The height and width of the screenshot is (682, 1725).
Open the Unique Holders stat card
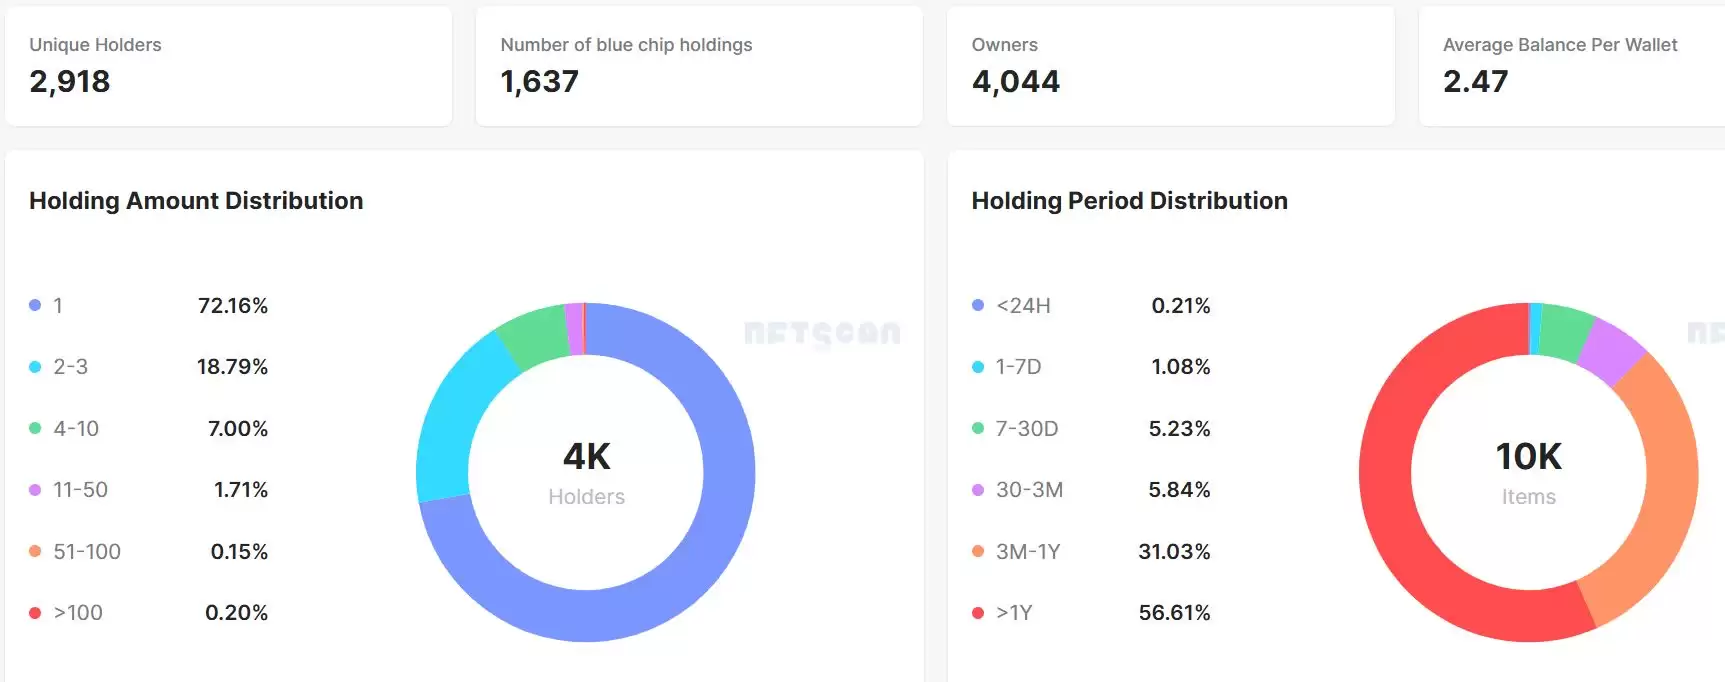pos(228,66)
